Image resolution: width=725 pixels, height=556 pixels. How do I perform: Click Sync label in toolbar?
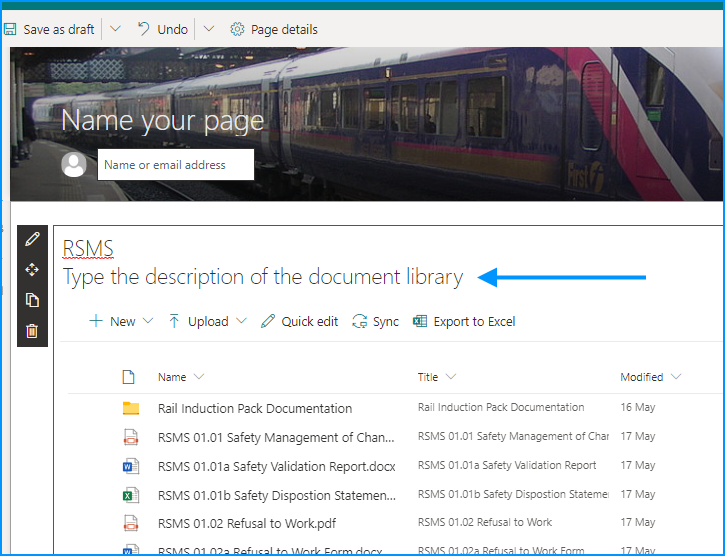click(386, 321)
